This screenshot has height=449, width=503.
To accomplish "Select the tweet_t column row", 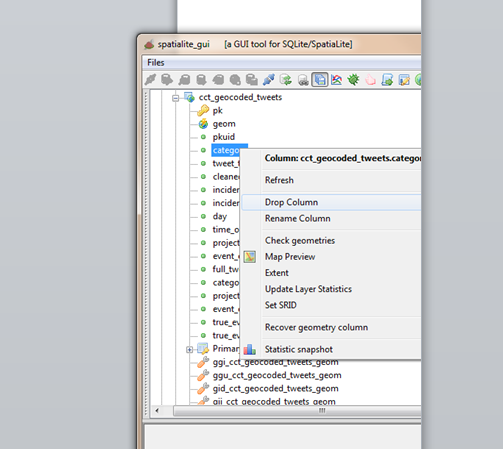I will [226, 163].
